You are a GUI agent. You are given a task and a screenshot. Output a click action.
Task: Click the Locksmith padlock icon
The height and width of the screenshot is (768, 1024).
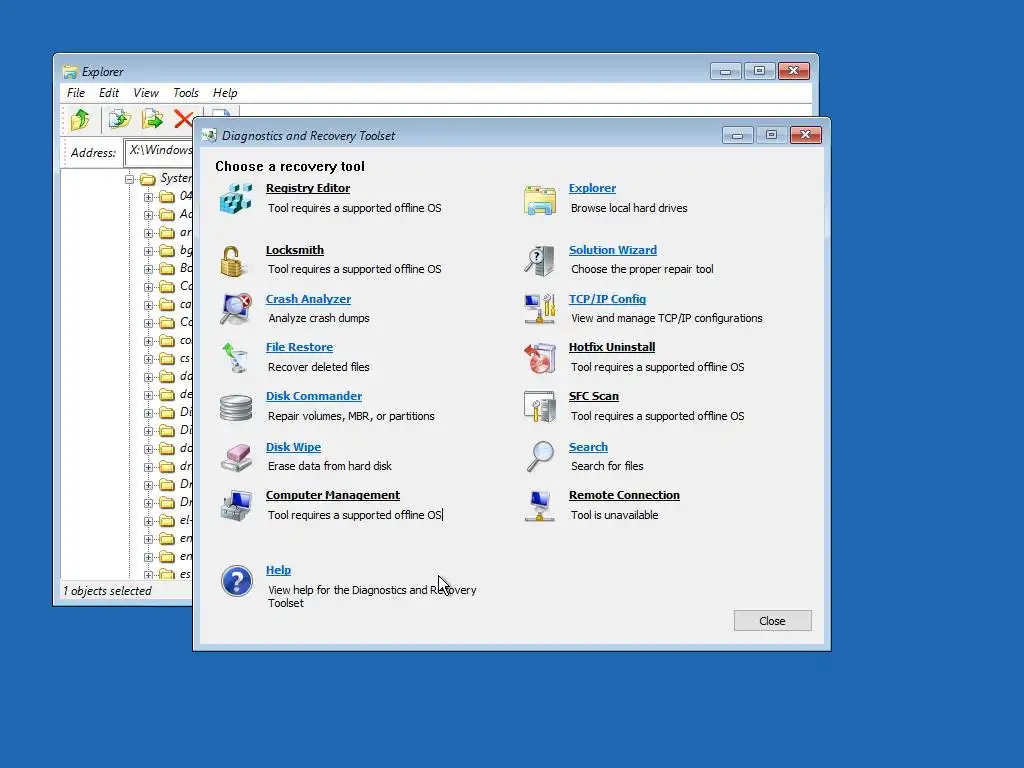[x=232, y=261]
